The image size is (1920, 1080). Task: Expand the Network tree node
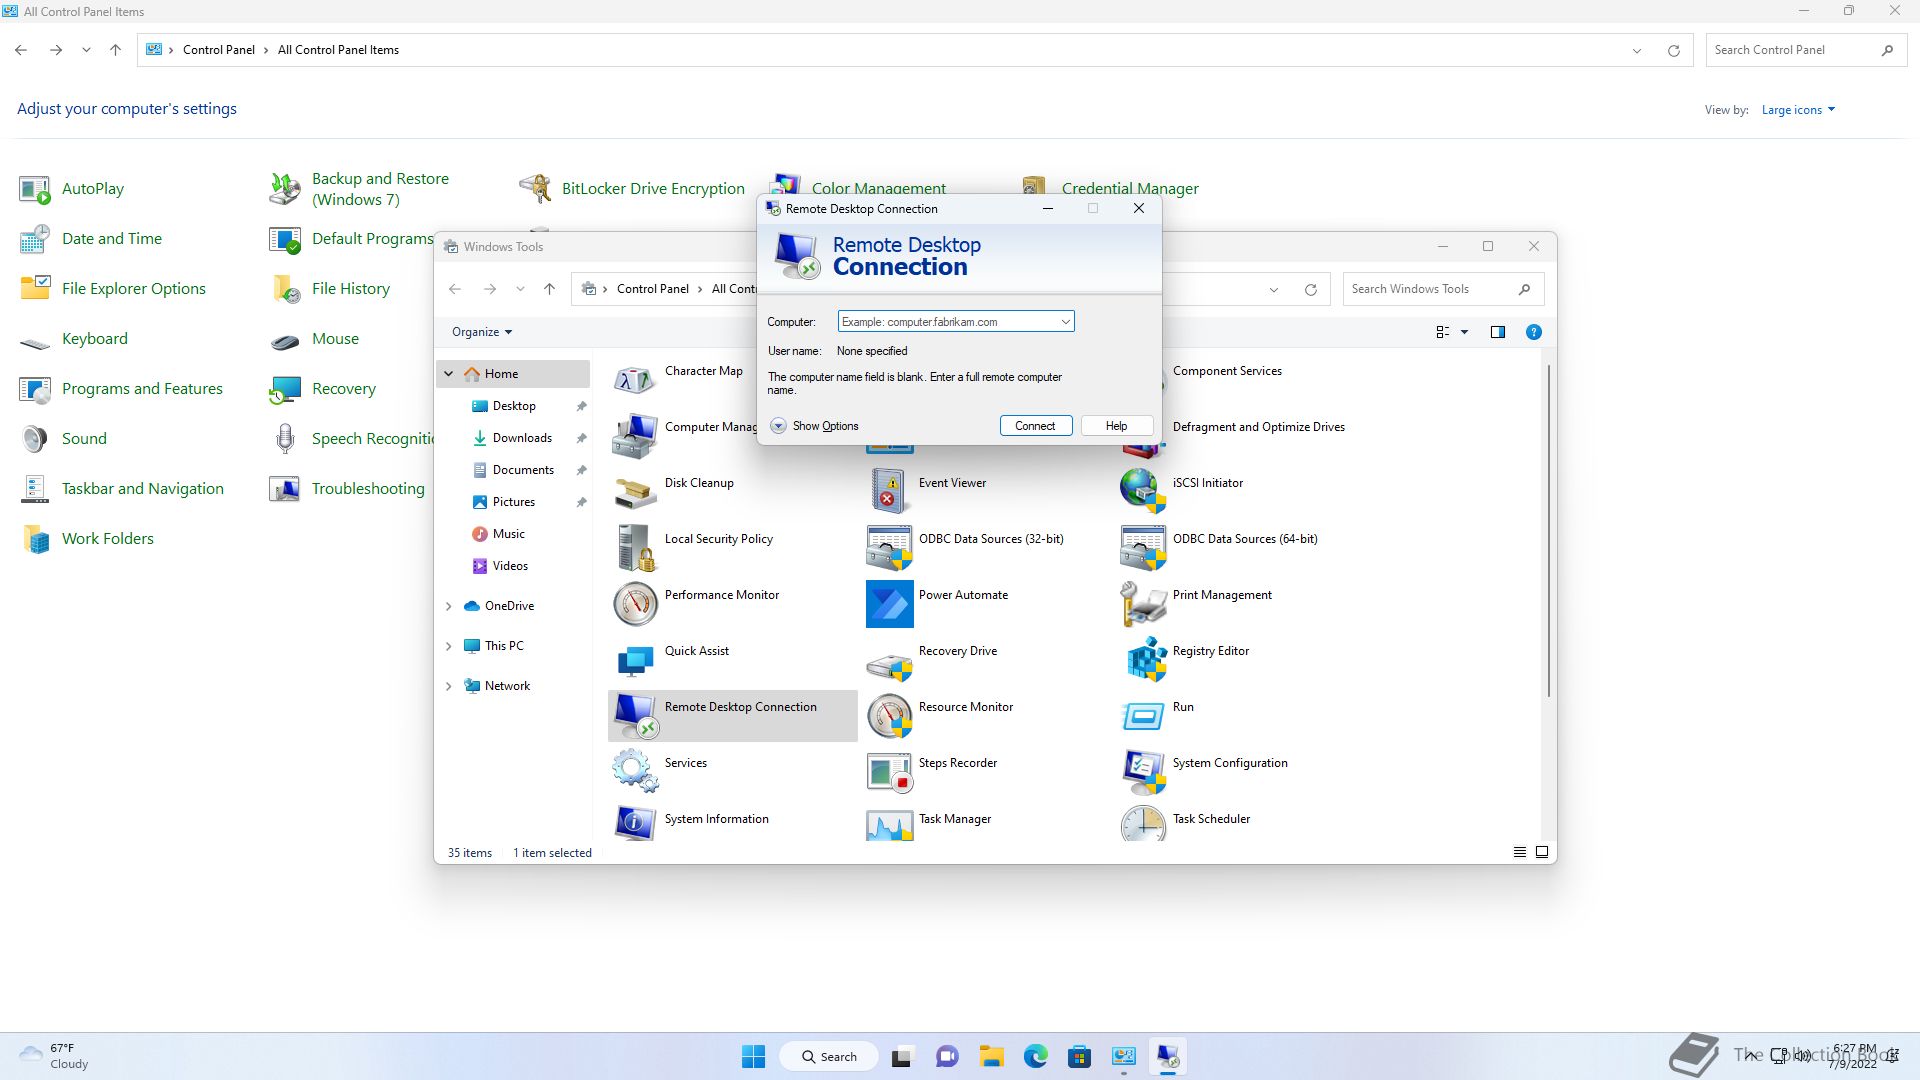pyautogui.click(x=449, y=686)
